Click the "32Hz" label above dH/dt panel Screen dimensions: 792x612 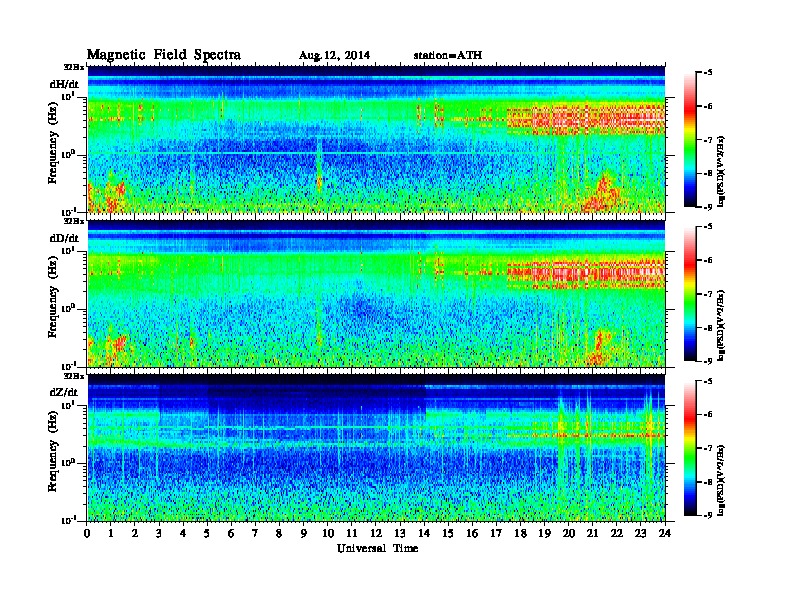tap(74, 67)
